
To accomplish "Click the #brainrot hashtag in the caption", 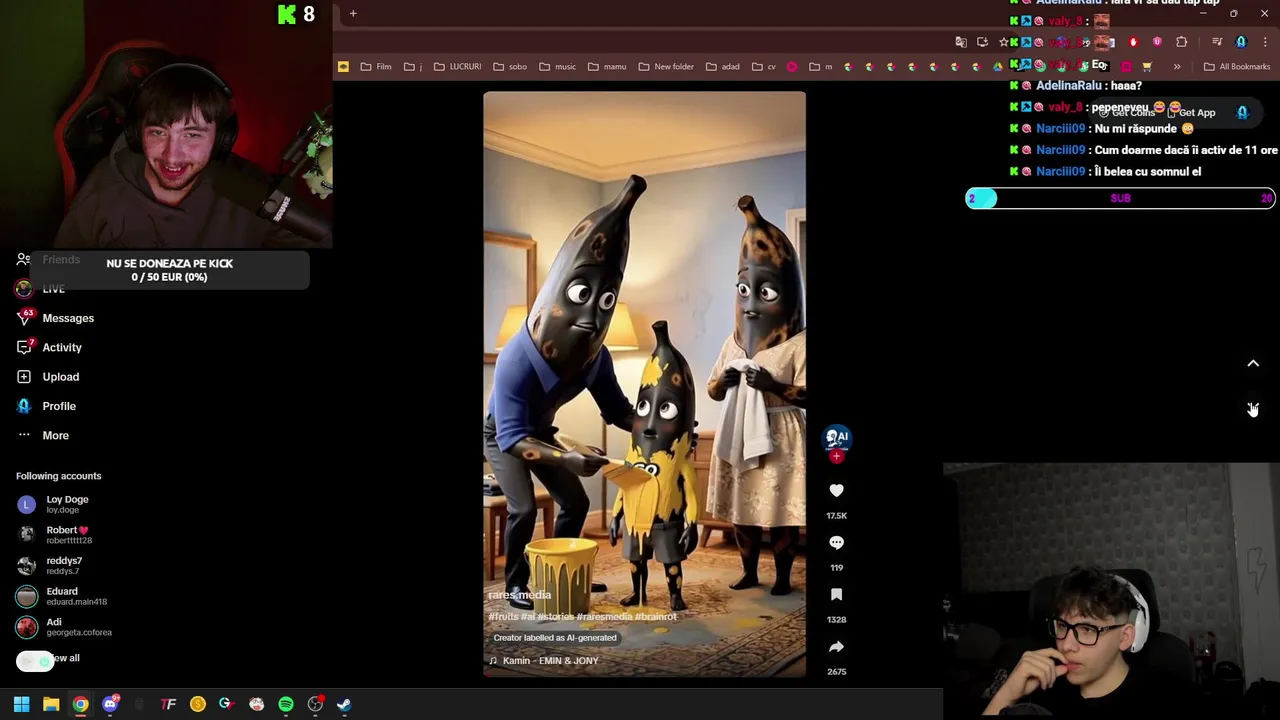I will click(x=656, y=617).
